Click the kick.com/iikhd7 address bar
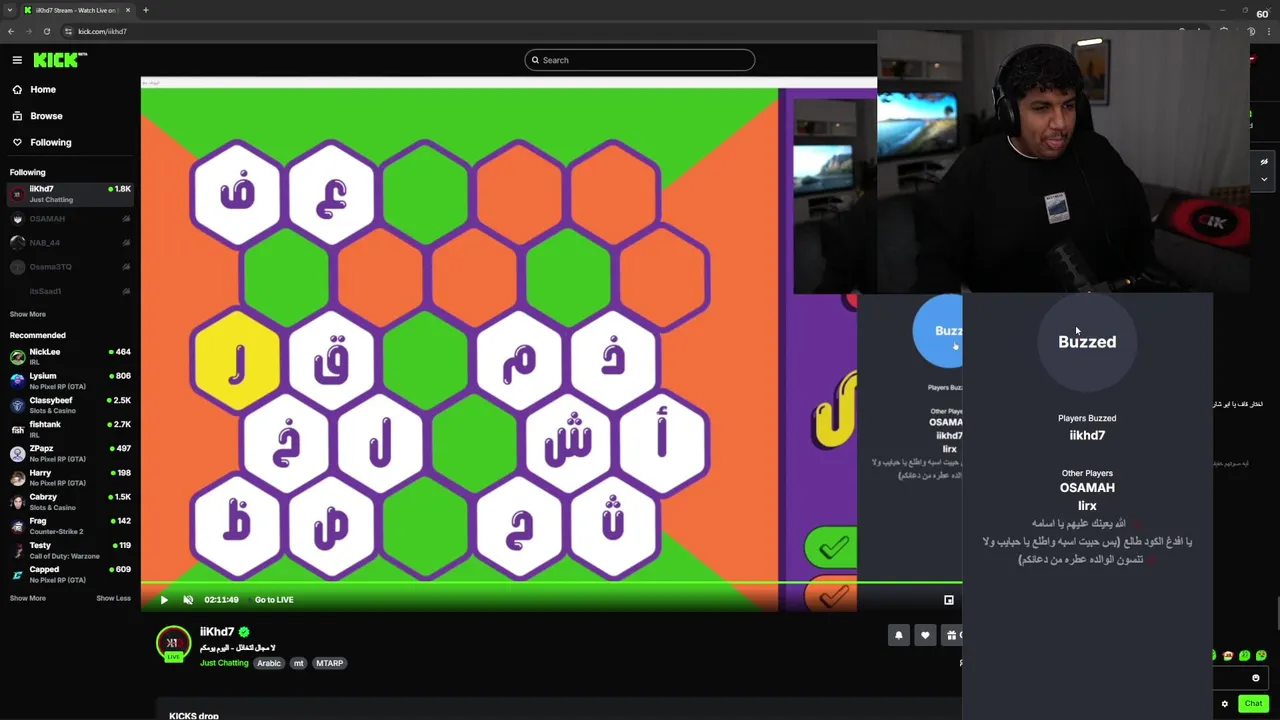Screen dimensions: 1280x720 pos(102,31)
